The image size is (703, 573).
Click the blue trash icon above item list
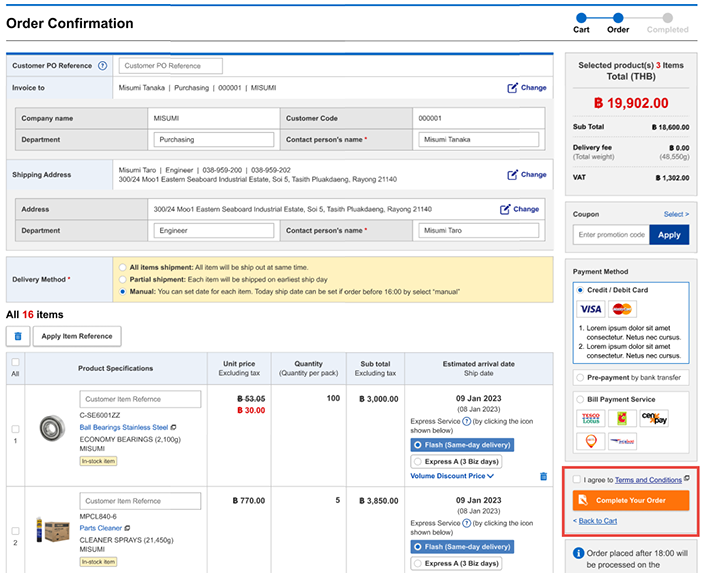[17, 337]
